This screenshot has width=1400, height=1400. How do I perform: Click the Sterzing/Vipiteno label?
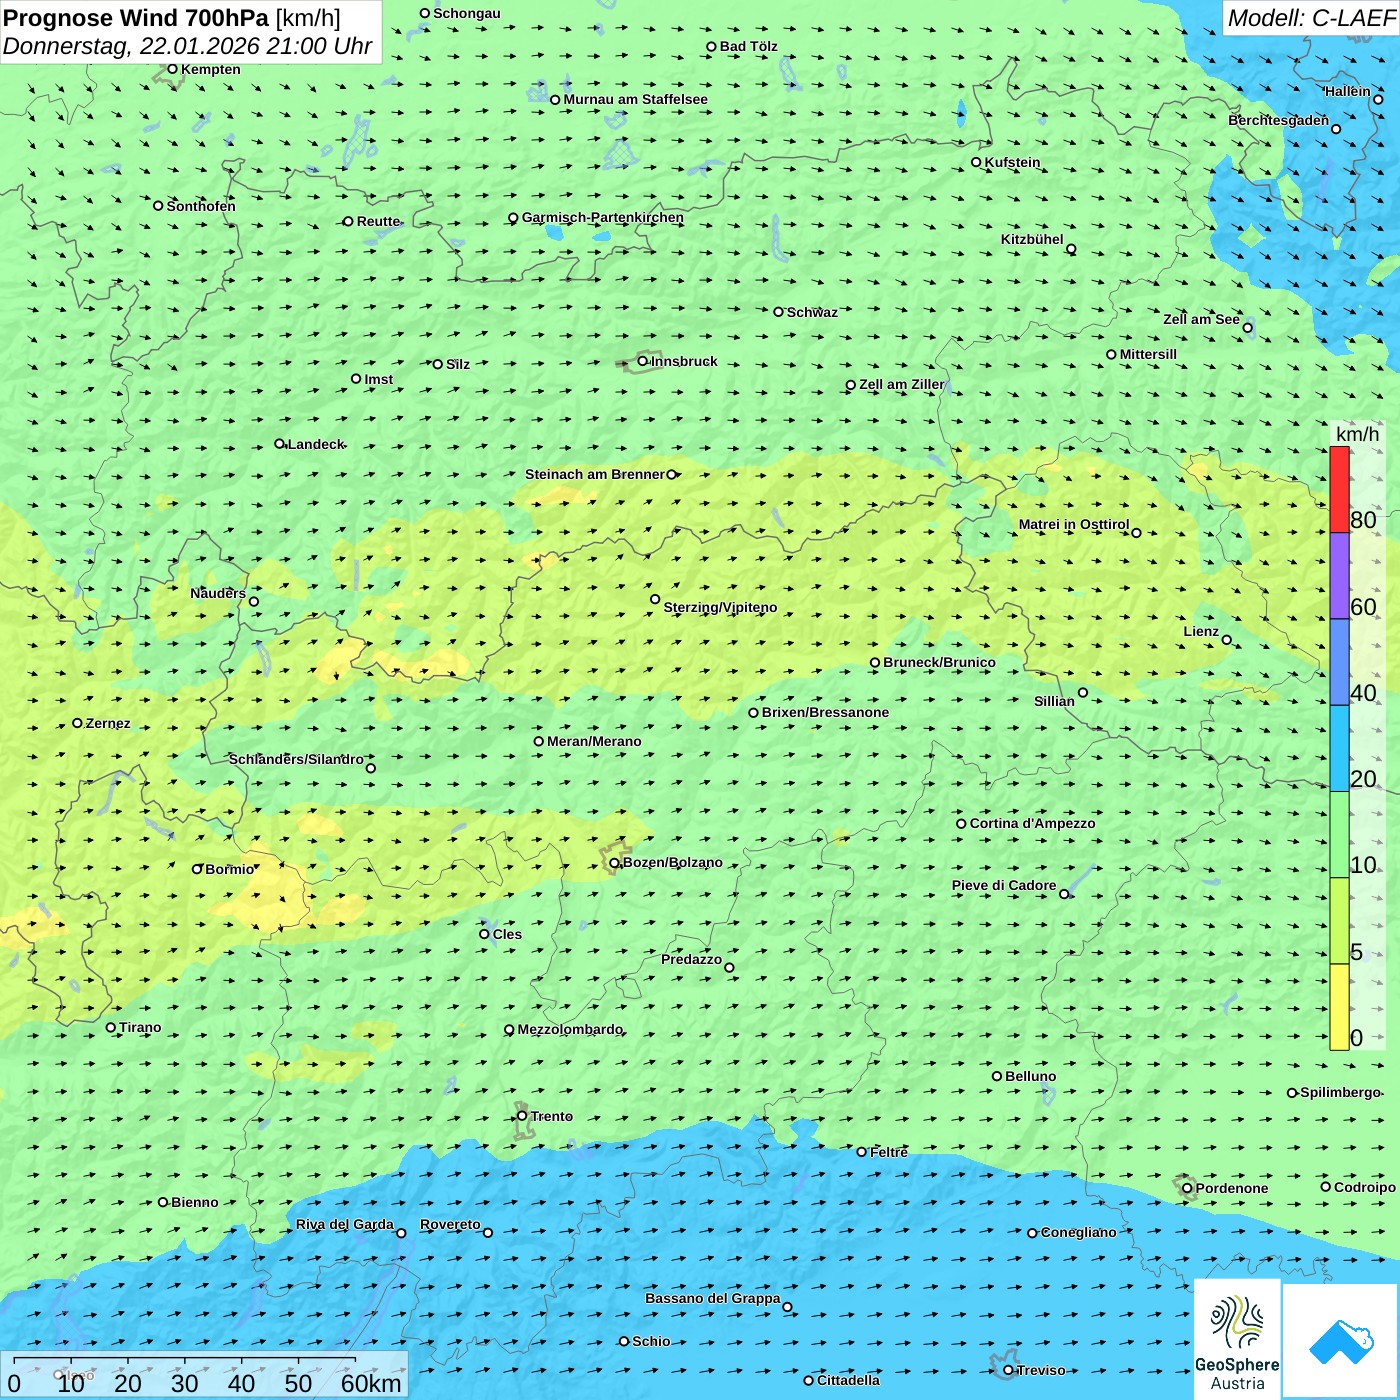[720, 607]
